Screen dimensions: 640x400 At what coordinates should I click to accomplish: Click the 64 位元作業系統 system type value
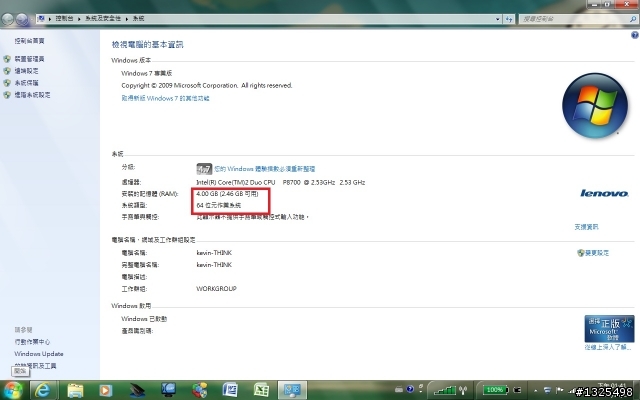(x=219, y=205)
